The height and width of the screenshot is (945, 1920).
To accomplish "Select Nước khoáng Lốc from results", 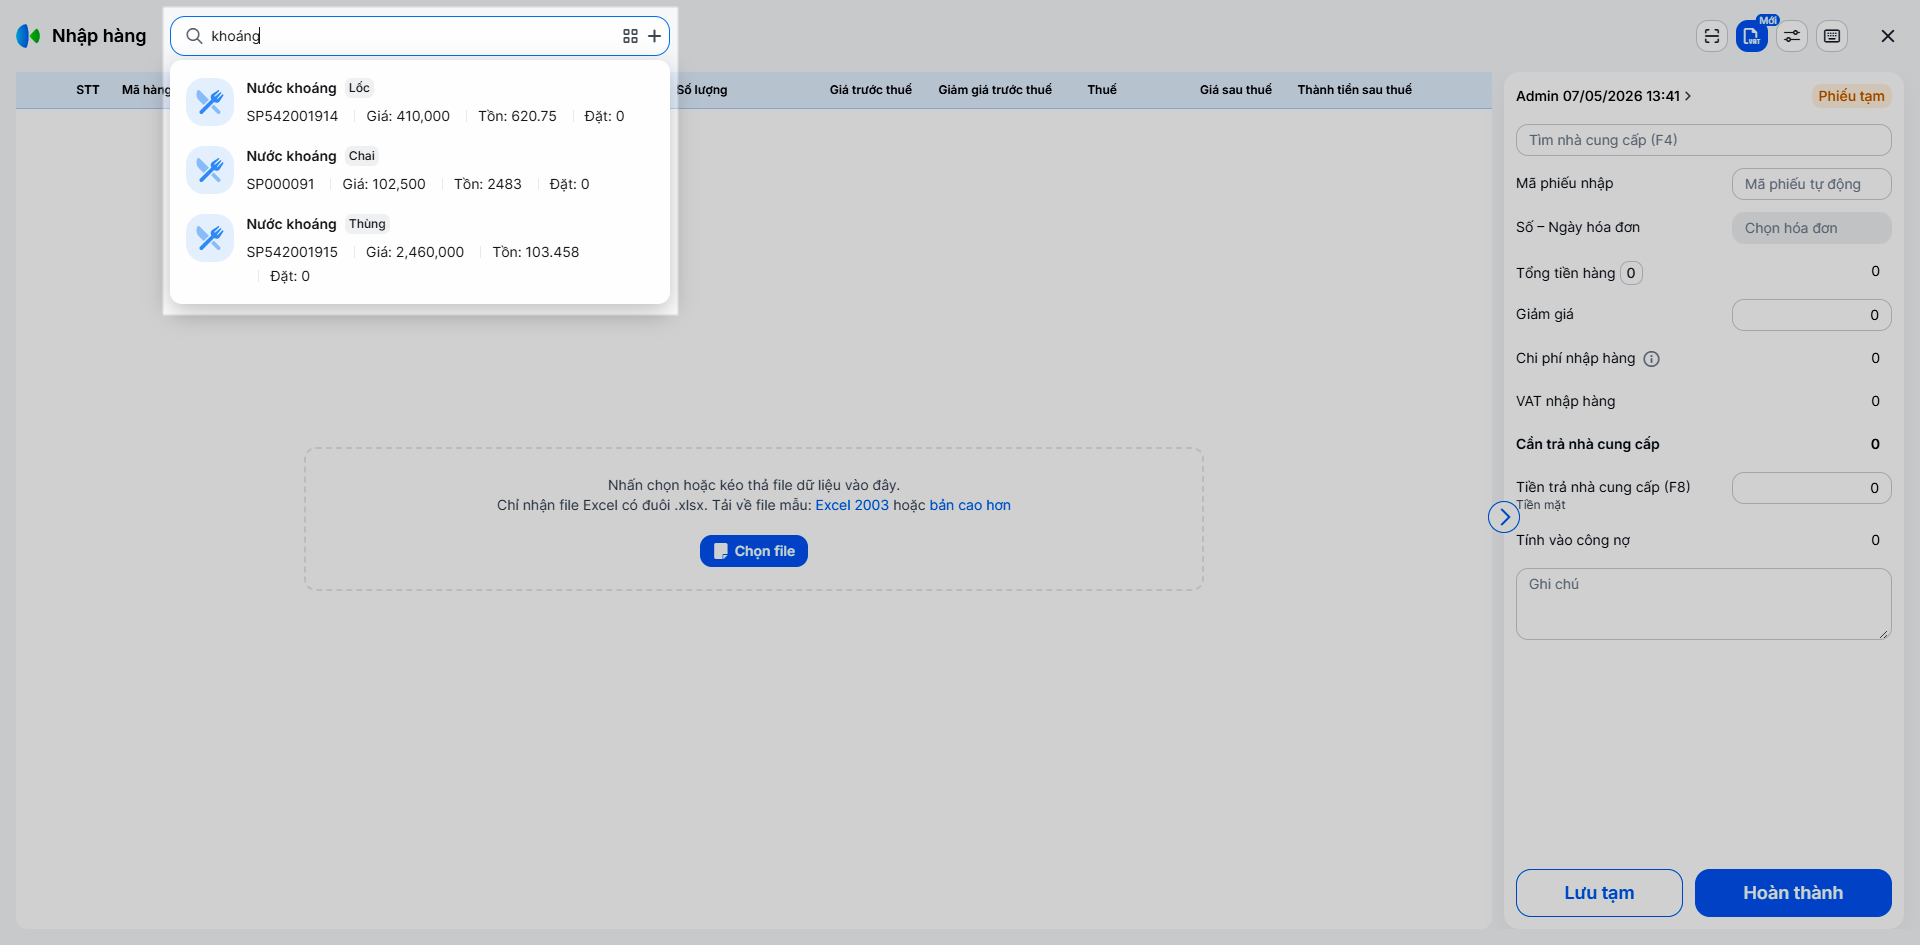I will pyautogui.click(x=420, y=102).
